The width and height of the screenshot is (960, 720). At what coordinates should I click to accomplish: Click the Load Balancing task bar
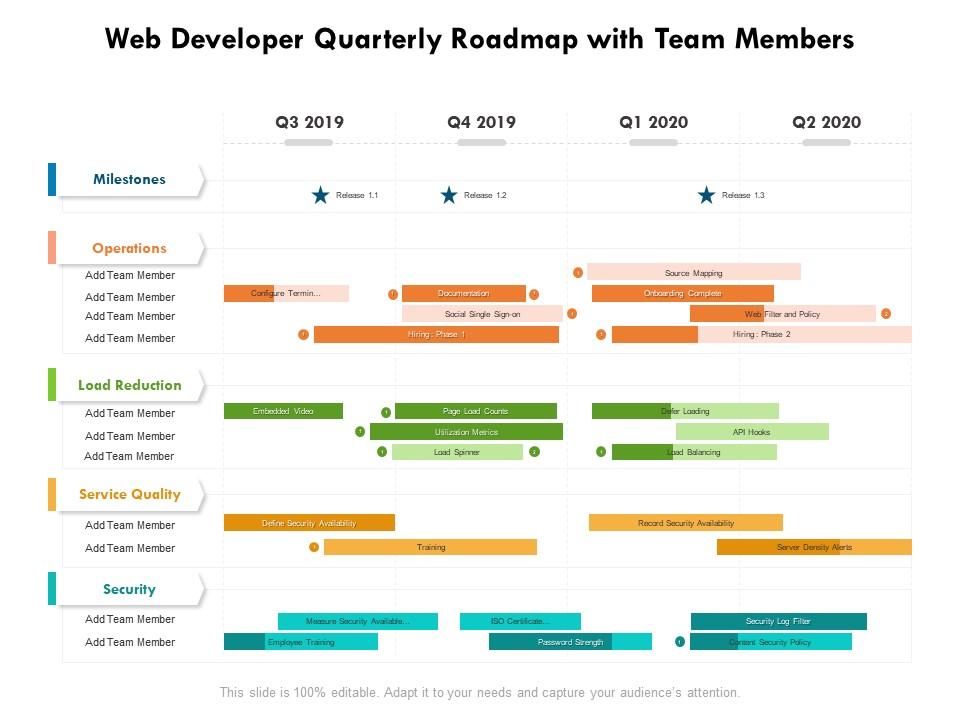click(x=694, y=452)
